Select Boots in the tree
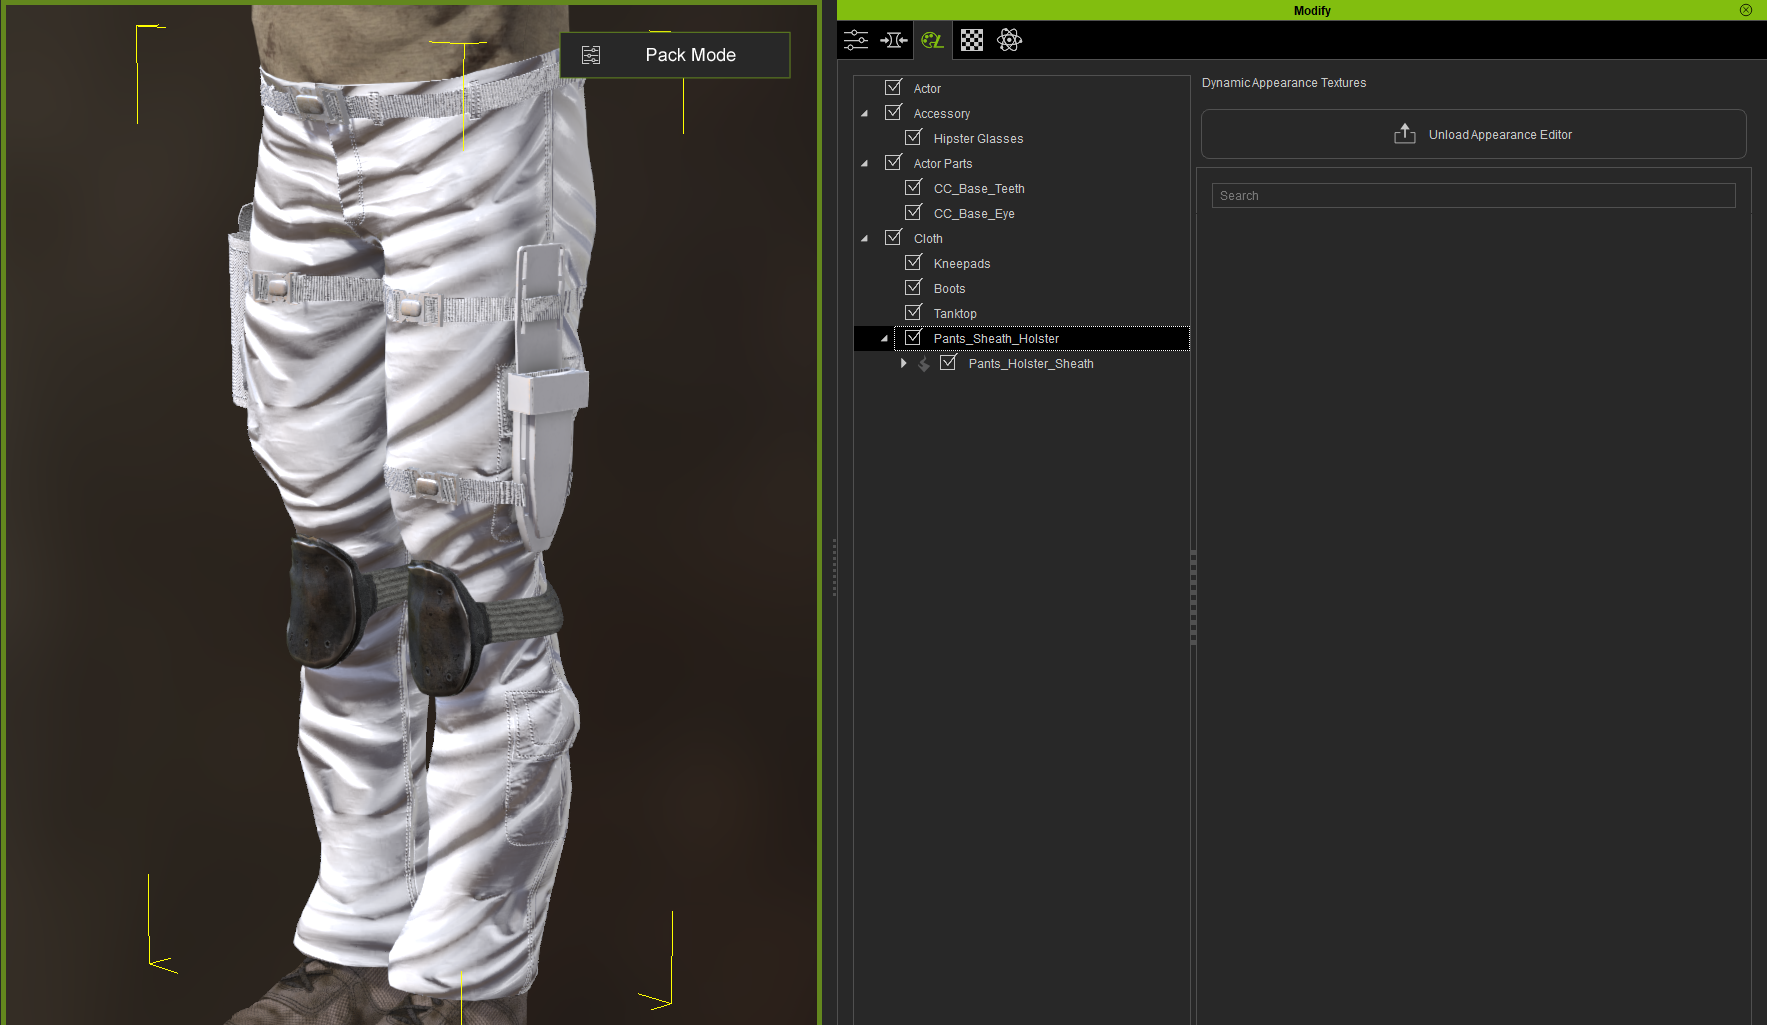Image resolution: width=1767 pixels, height=1025 pixels. (949, 289)
